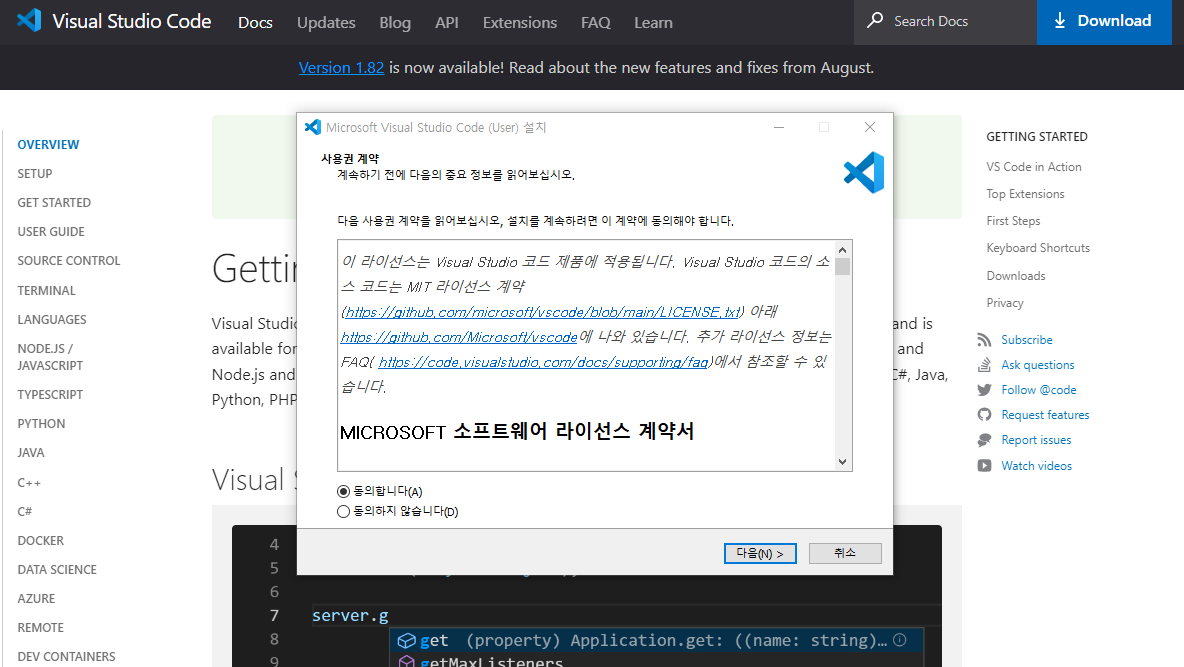Open the Follow @code link
The width and height of the screenshot is (1184, 667).
pyautogui.click(x=1039, y=390)
